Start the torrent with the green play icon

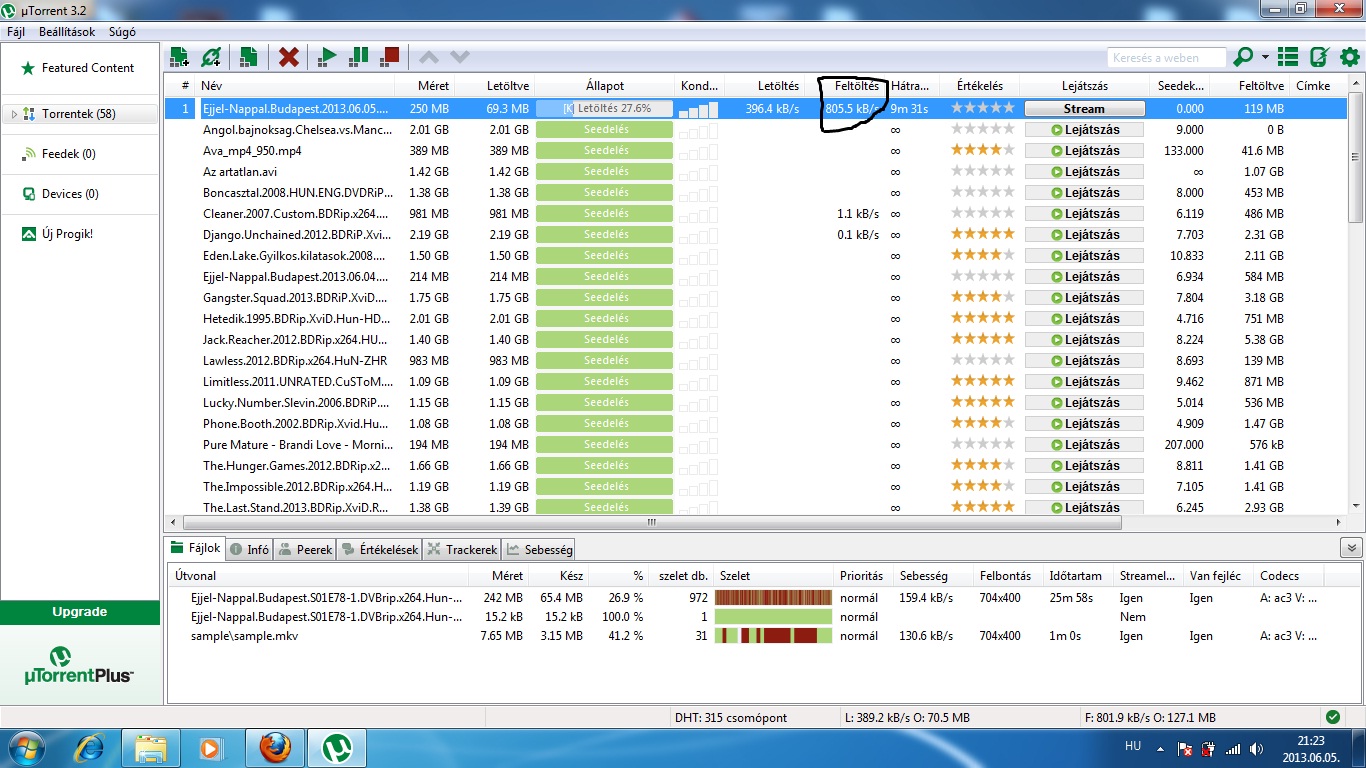pos(327,57)
